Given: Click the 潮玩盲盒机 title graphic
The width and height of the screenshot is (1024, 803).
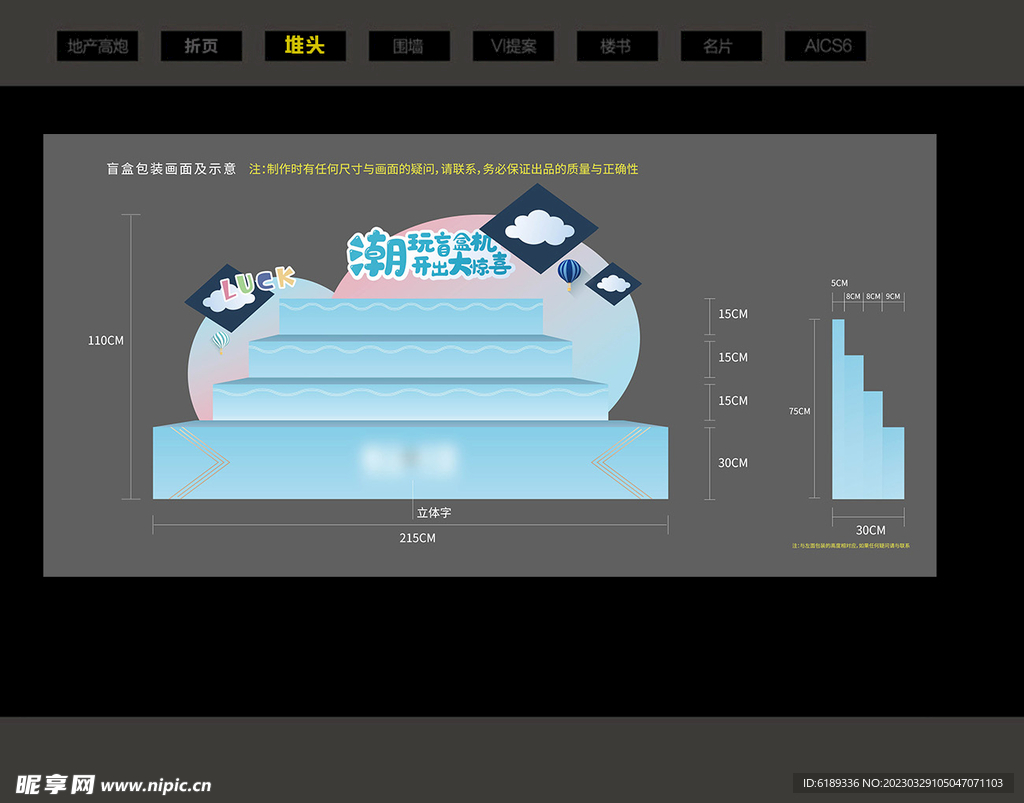Looking at the screenshot, I should tap(428, 255).
